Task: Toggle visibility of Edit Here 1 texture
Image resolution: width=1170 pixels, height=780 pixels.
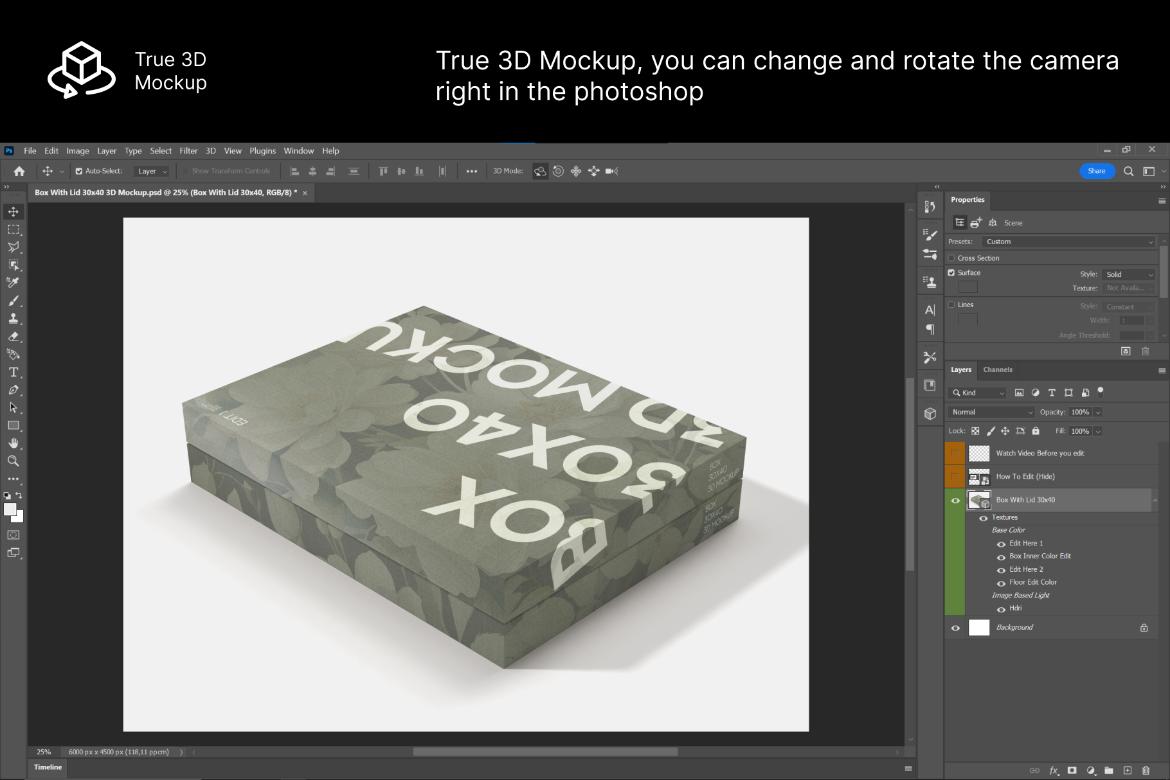Action: pyautogui.click(x=1001, y=544)
